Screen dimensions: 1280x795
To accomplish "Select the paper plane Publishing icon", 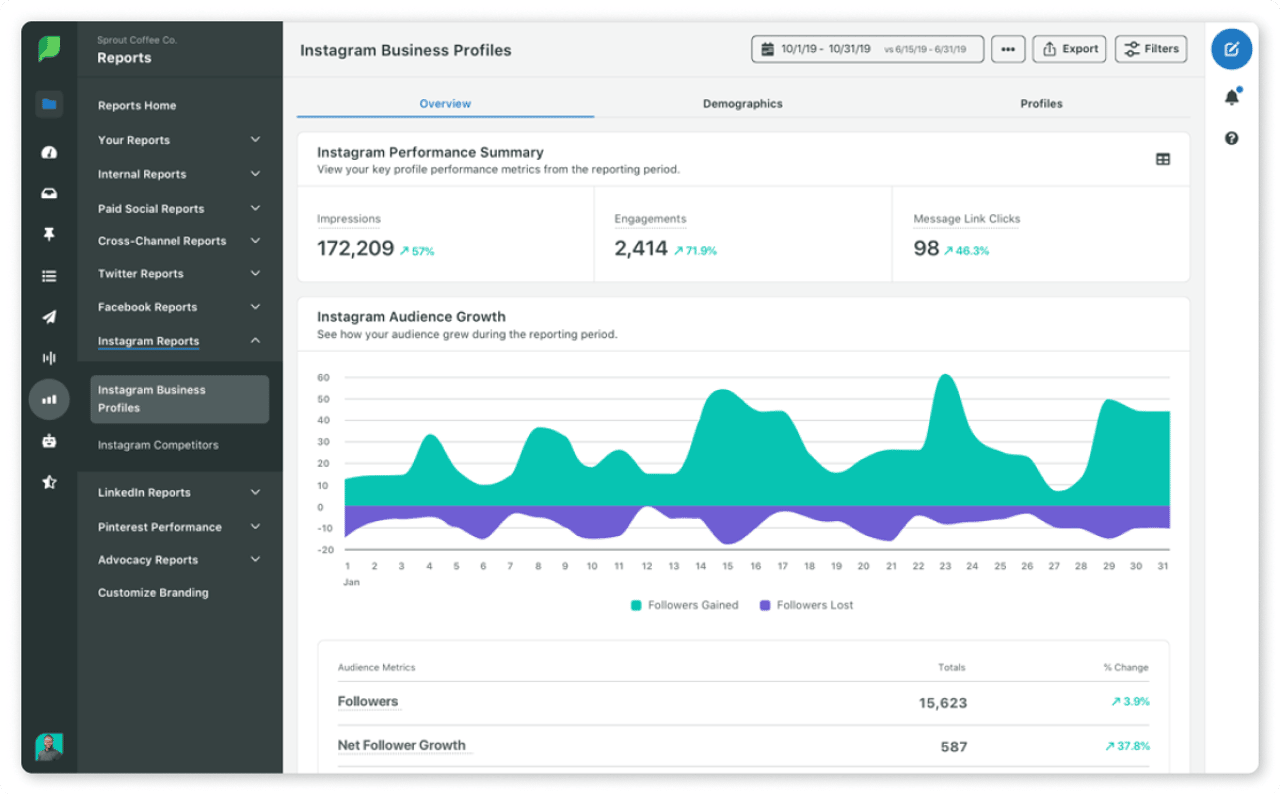I will (49, 316).
